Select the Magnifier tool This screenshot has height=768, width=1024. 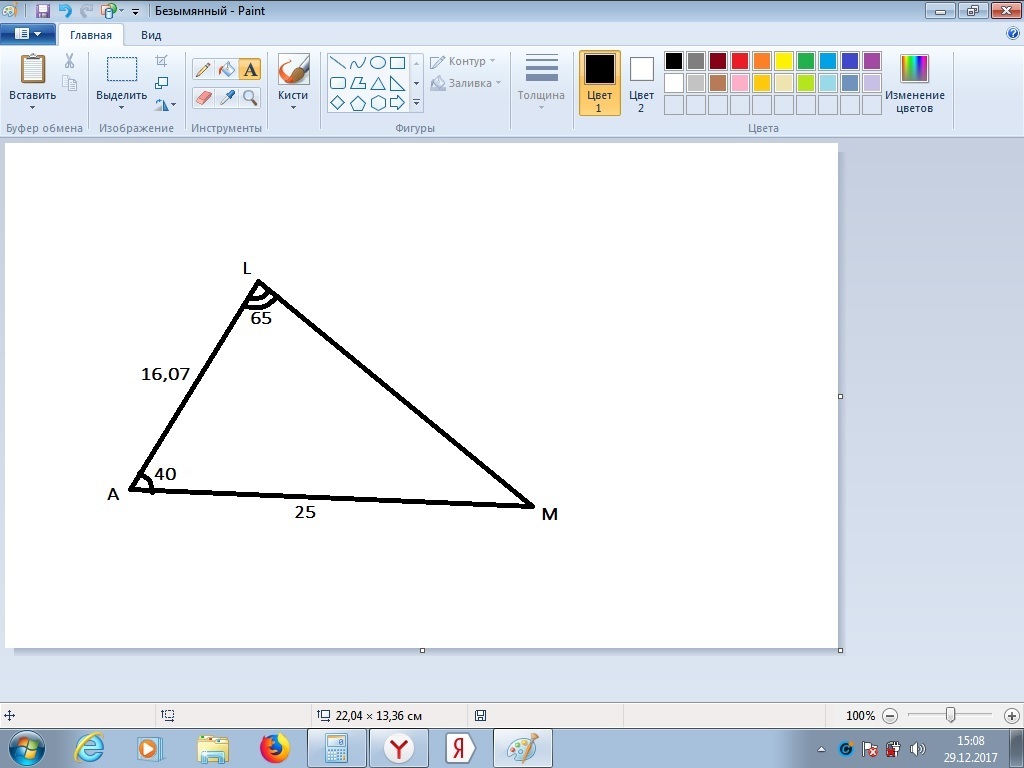pyautogui.click(x=250, y=97)
